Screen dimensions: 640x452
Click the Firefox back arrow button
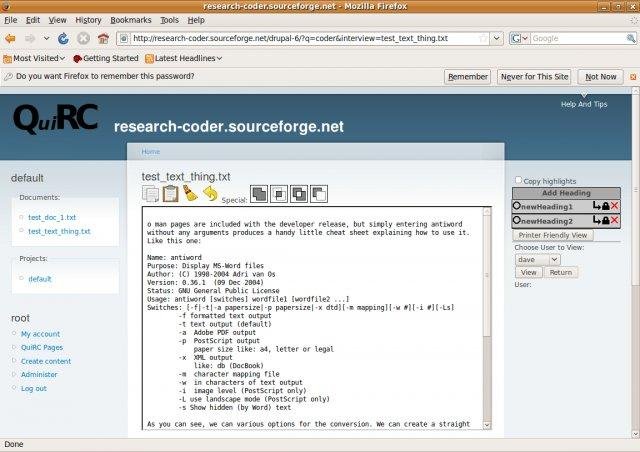(x=10, y=39)
